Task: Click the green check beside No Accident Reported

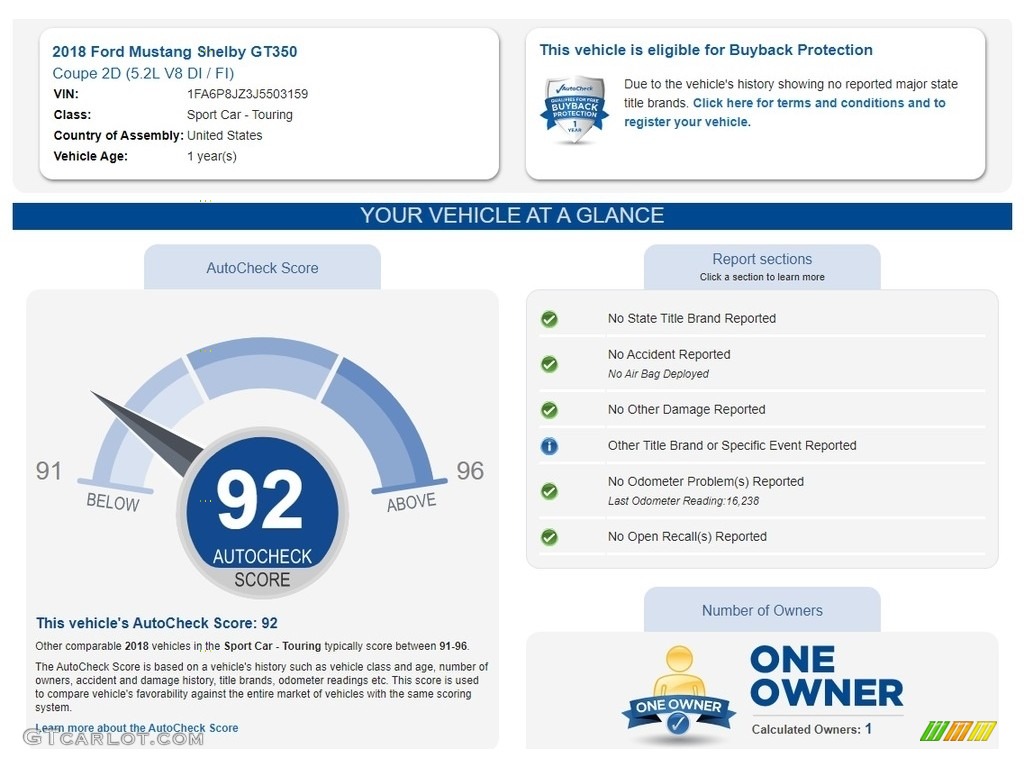Action: point(549,364)
